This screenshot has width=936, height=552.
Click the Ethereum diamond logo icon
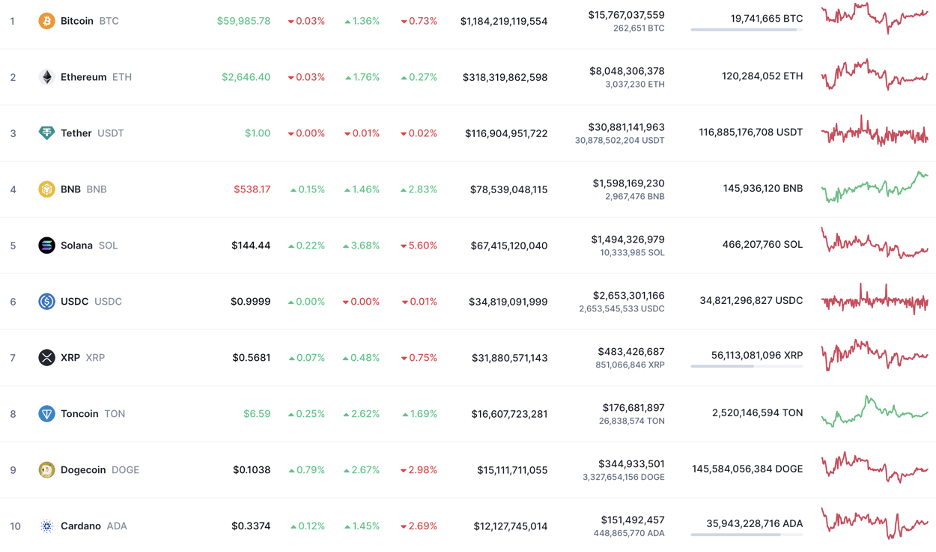[x=46, y=77]
